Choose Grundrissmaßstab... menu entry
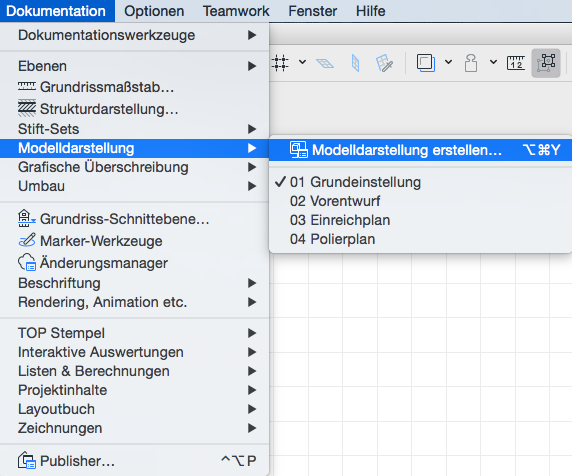 point(134,87)
